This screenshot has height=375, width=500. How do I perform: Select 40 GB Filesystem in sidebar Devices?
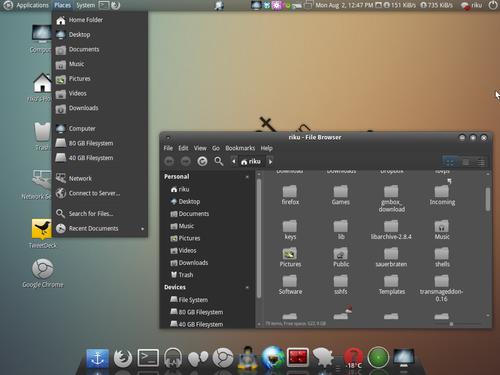pyautogui.click(x=197, y=324)
